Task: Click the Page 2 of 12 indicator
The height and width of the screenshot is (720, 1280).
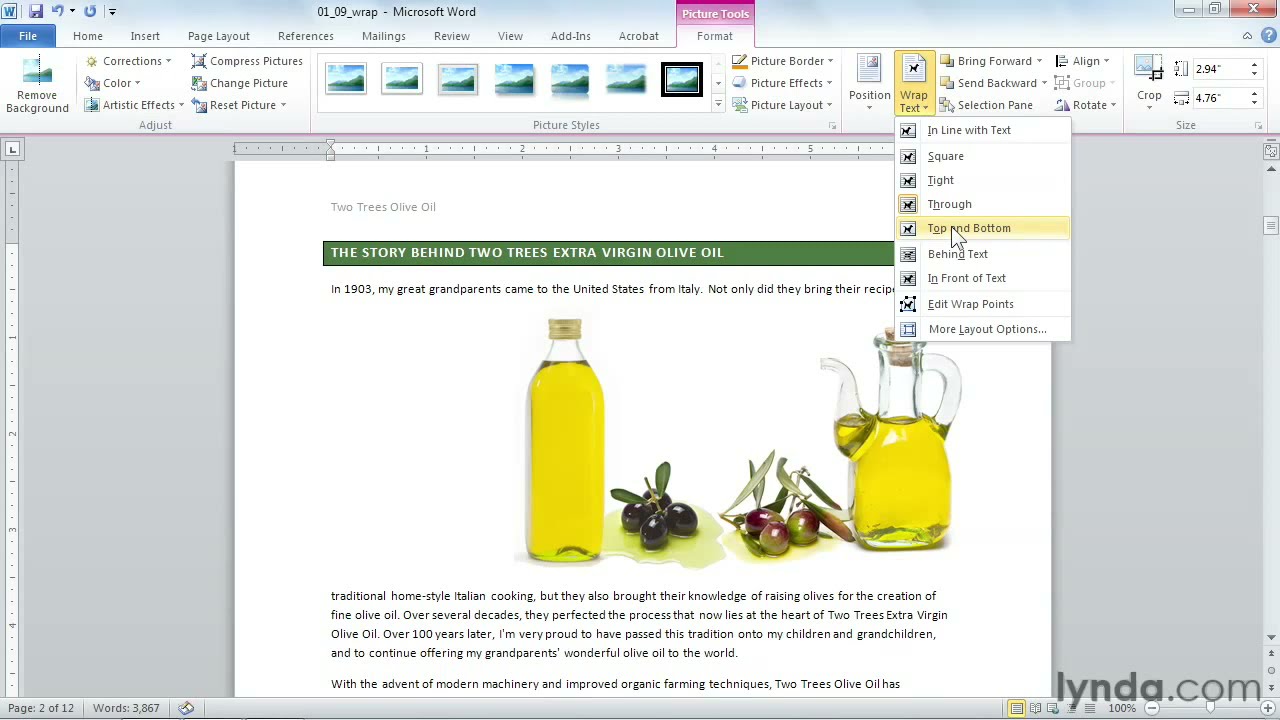Action: click(41, 708)
